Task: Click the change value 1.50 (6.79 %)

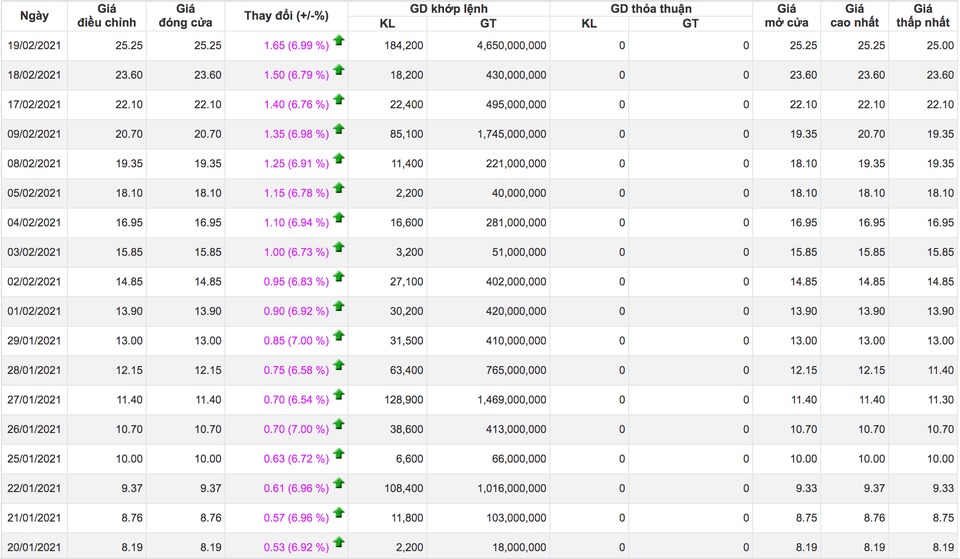Action: click(x=296, y=75)
